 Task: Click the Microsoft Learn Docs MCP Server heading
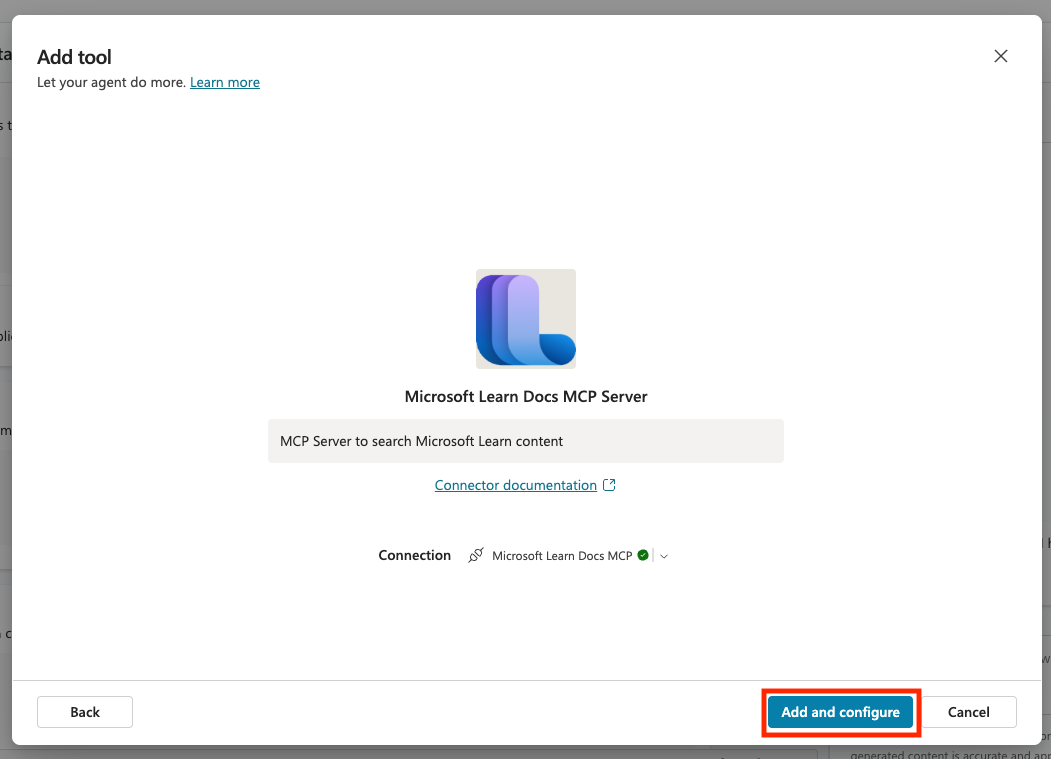point(525,396)
